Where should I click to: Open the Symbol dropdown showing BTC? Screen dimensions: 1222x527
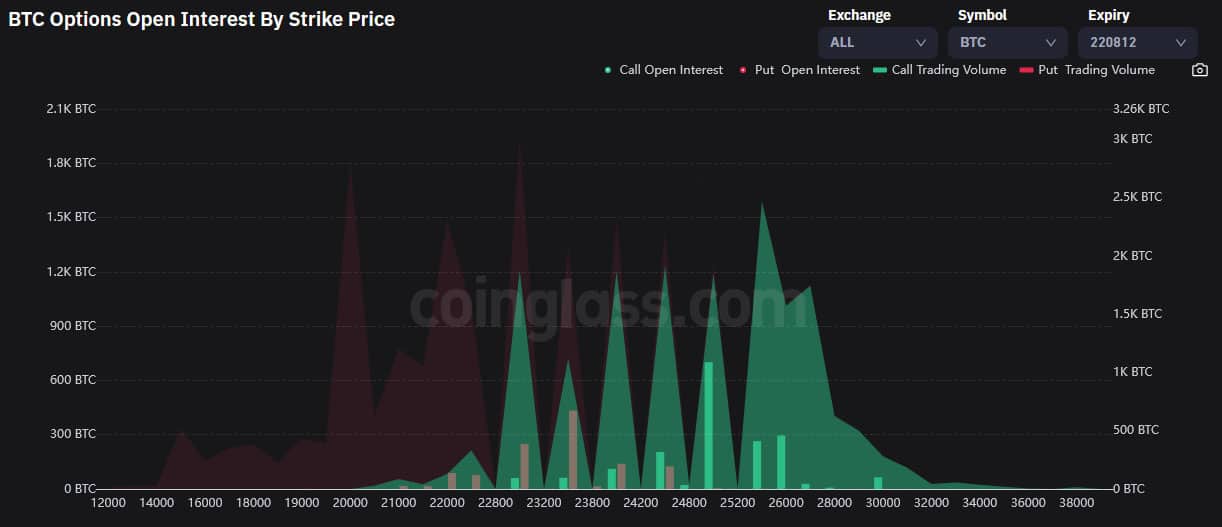[1007, 43]
